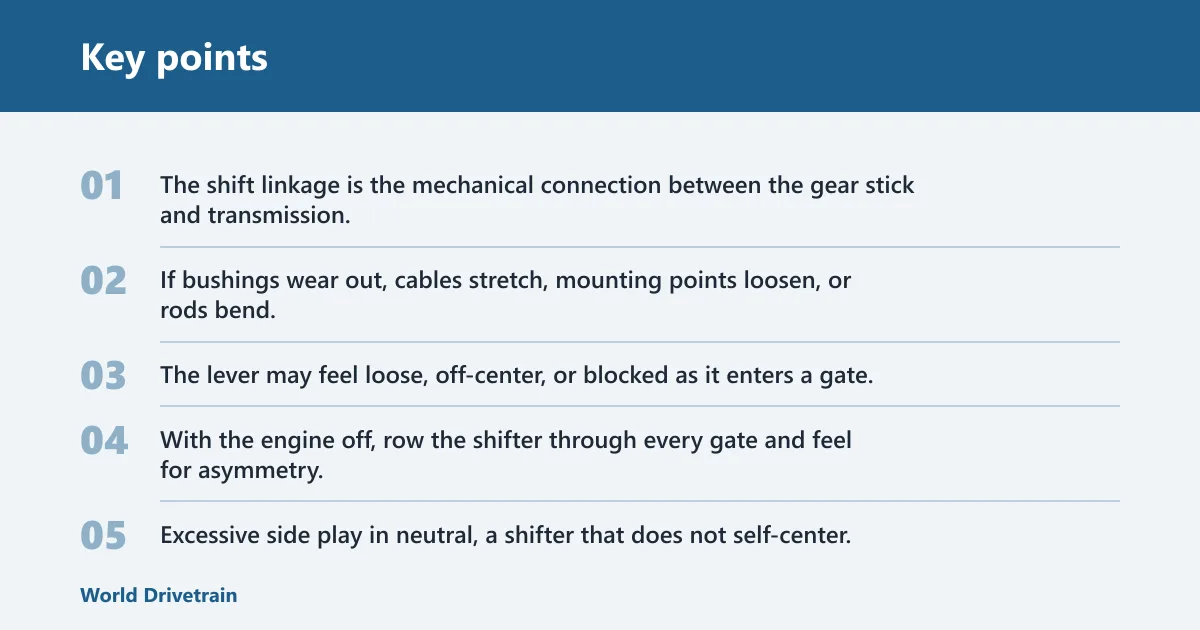Click text about excessive side play

(x=505, y=535)
